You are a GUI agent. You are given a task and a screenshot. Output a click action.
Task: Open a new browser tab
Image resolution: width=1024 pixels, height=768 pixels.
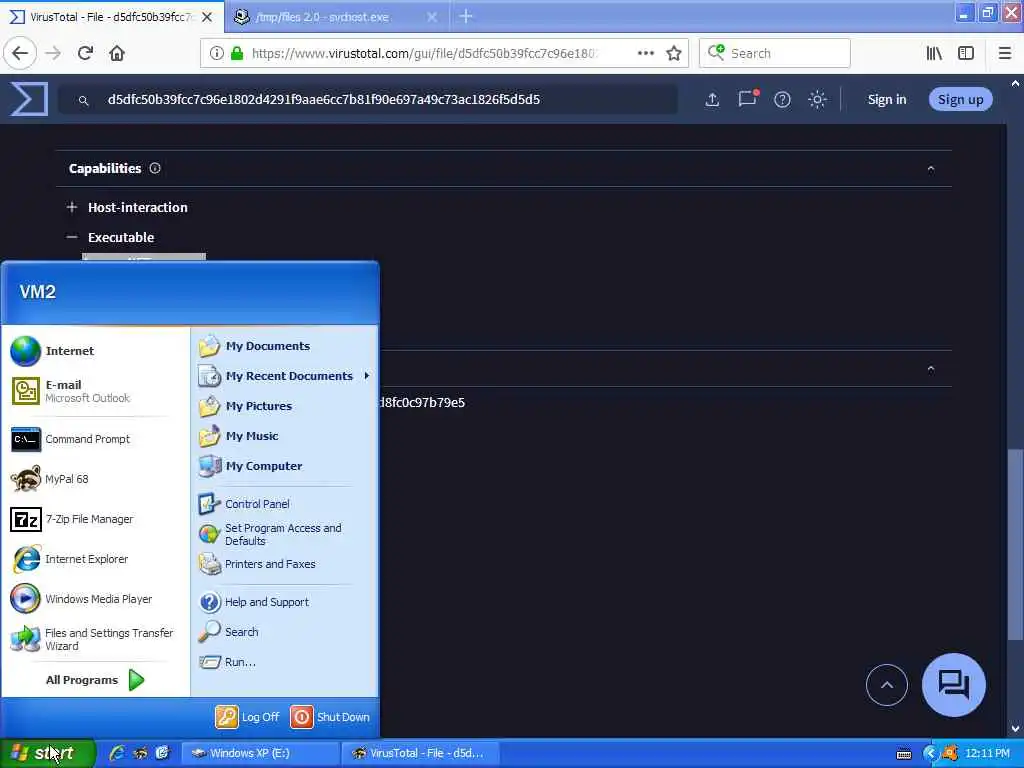(x=465, y=16)
